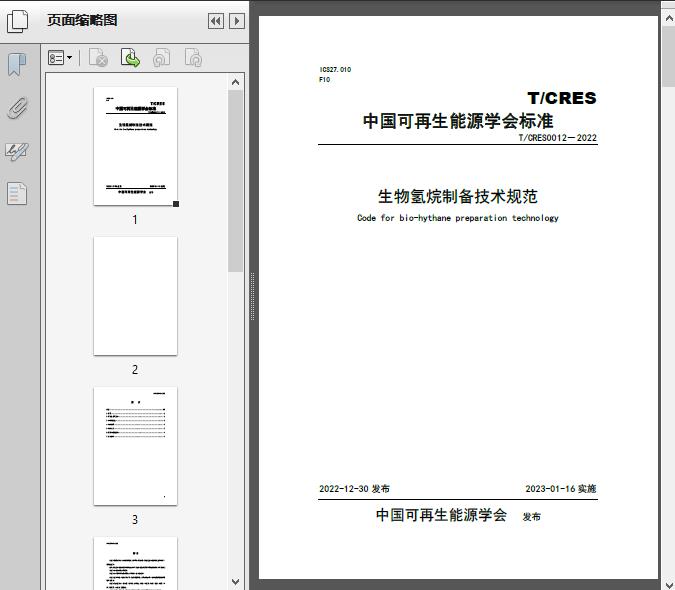Click the page thumbnails panel icon
This screenshot has height=590, width=675.
(x=18, y=21)
